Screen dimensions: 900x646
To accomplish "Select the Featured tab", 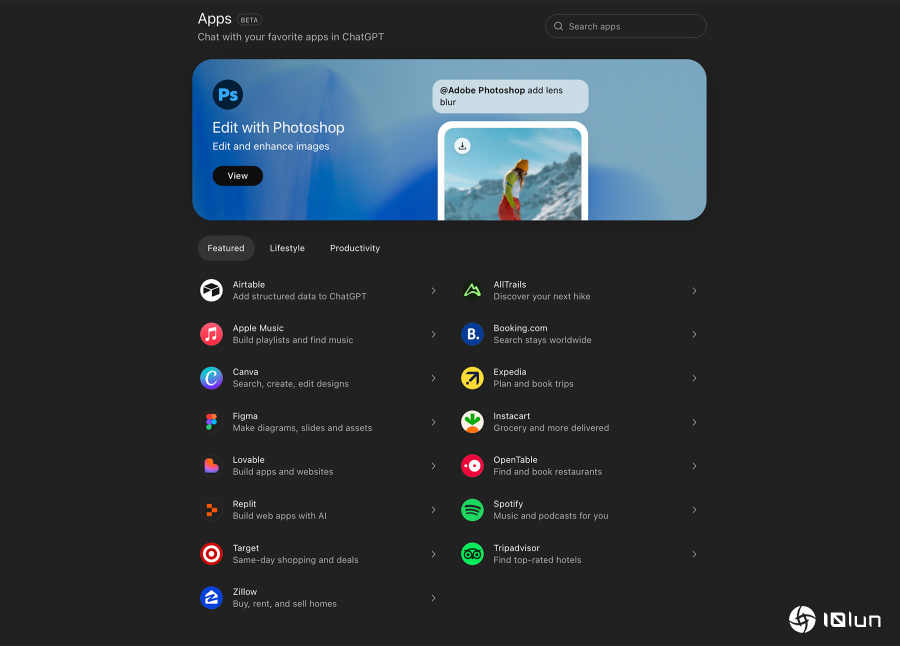I will point(226,248).
